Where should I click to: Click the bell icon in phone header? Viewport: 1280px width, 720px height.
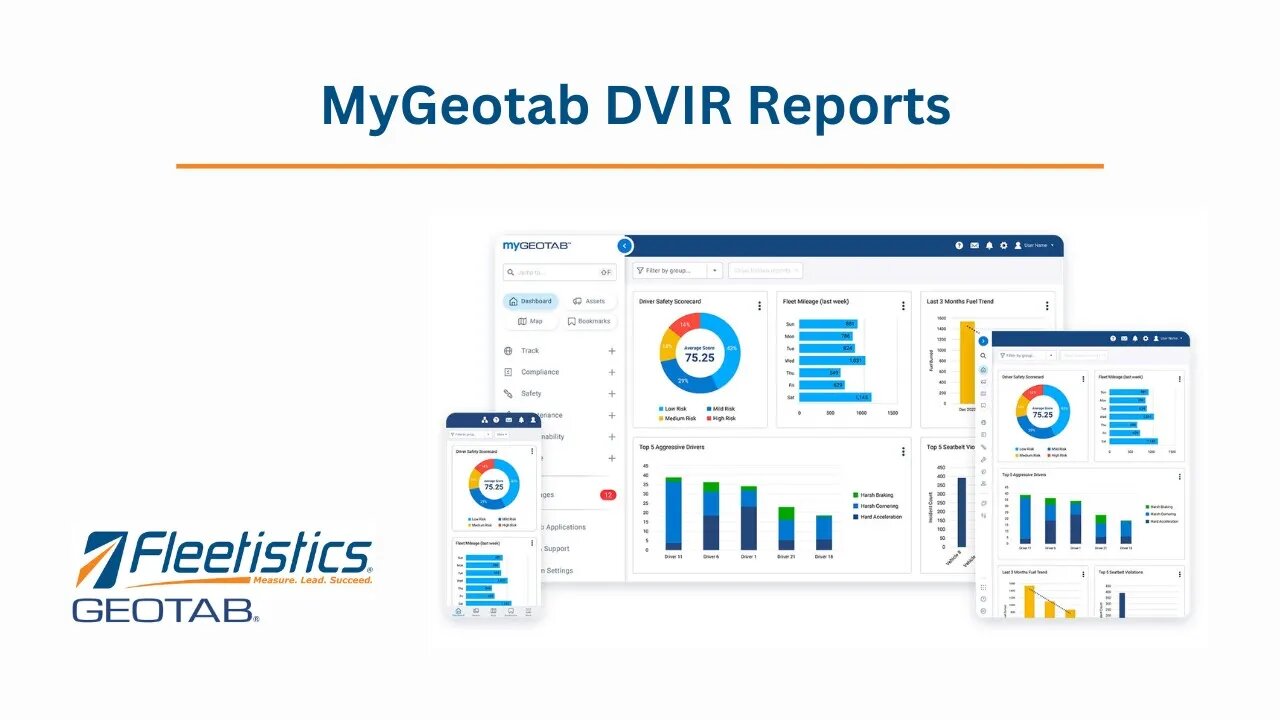point(520,420)
